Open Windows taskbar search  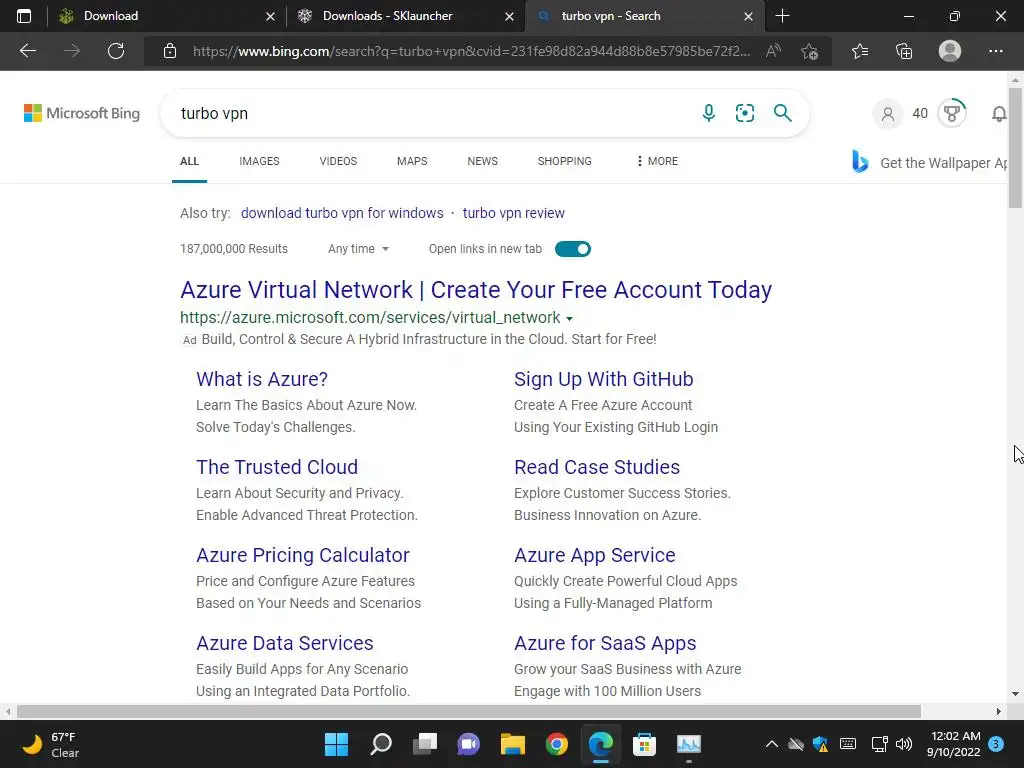coord(381,744)
